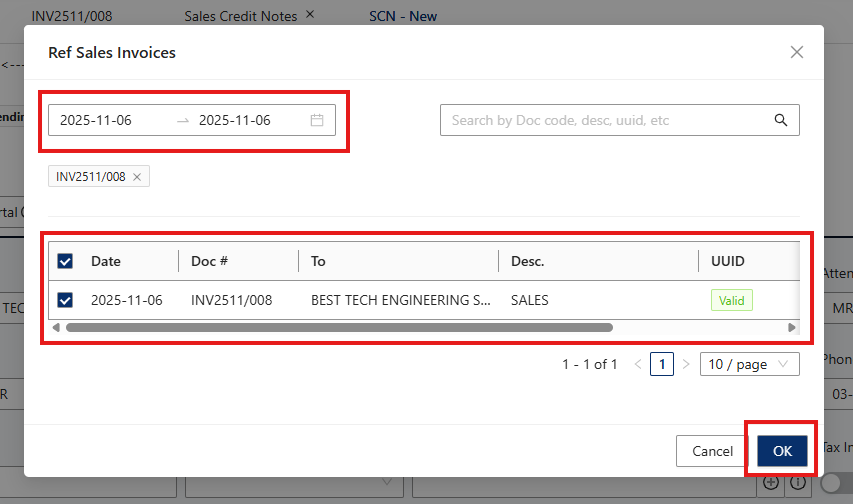Switch to the SCN - New tab

point(402,16)
